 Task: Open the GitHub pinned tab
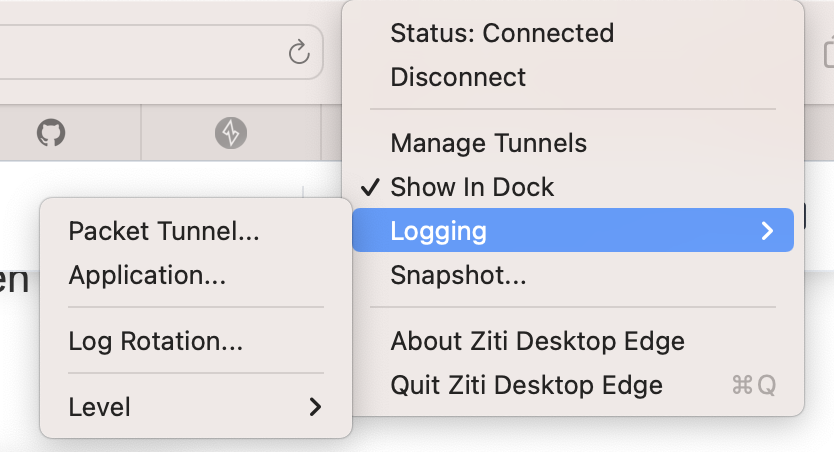coord(51,132)
